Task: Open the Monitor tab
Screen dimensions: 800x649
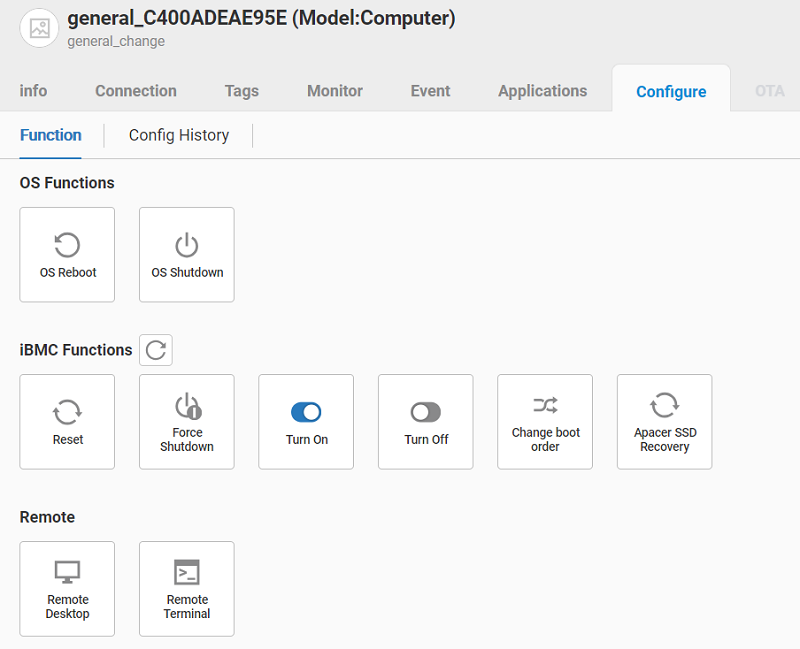Action: click(x=334, y=91)
